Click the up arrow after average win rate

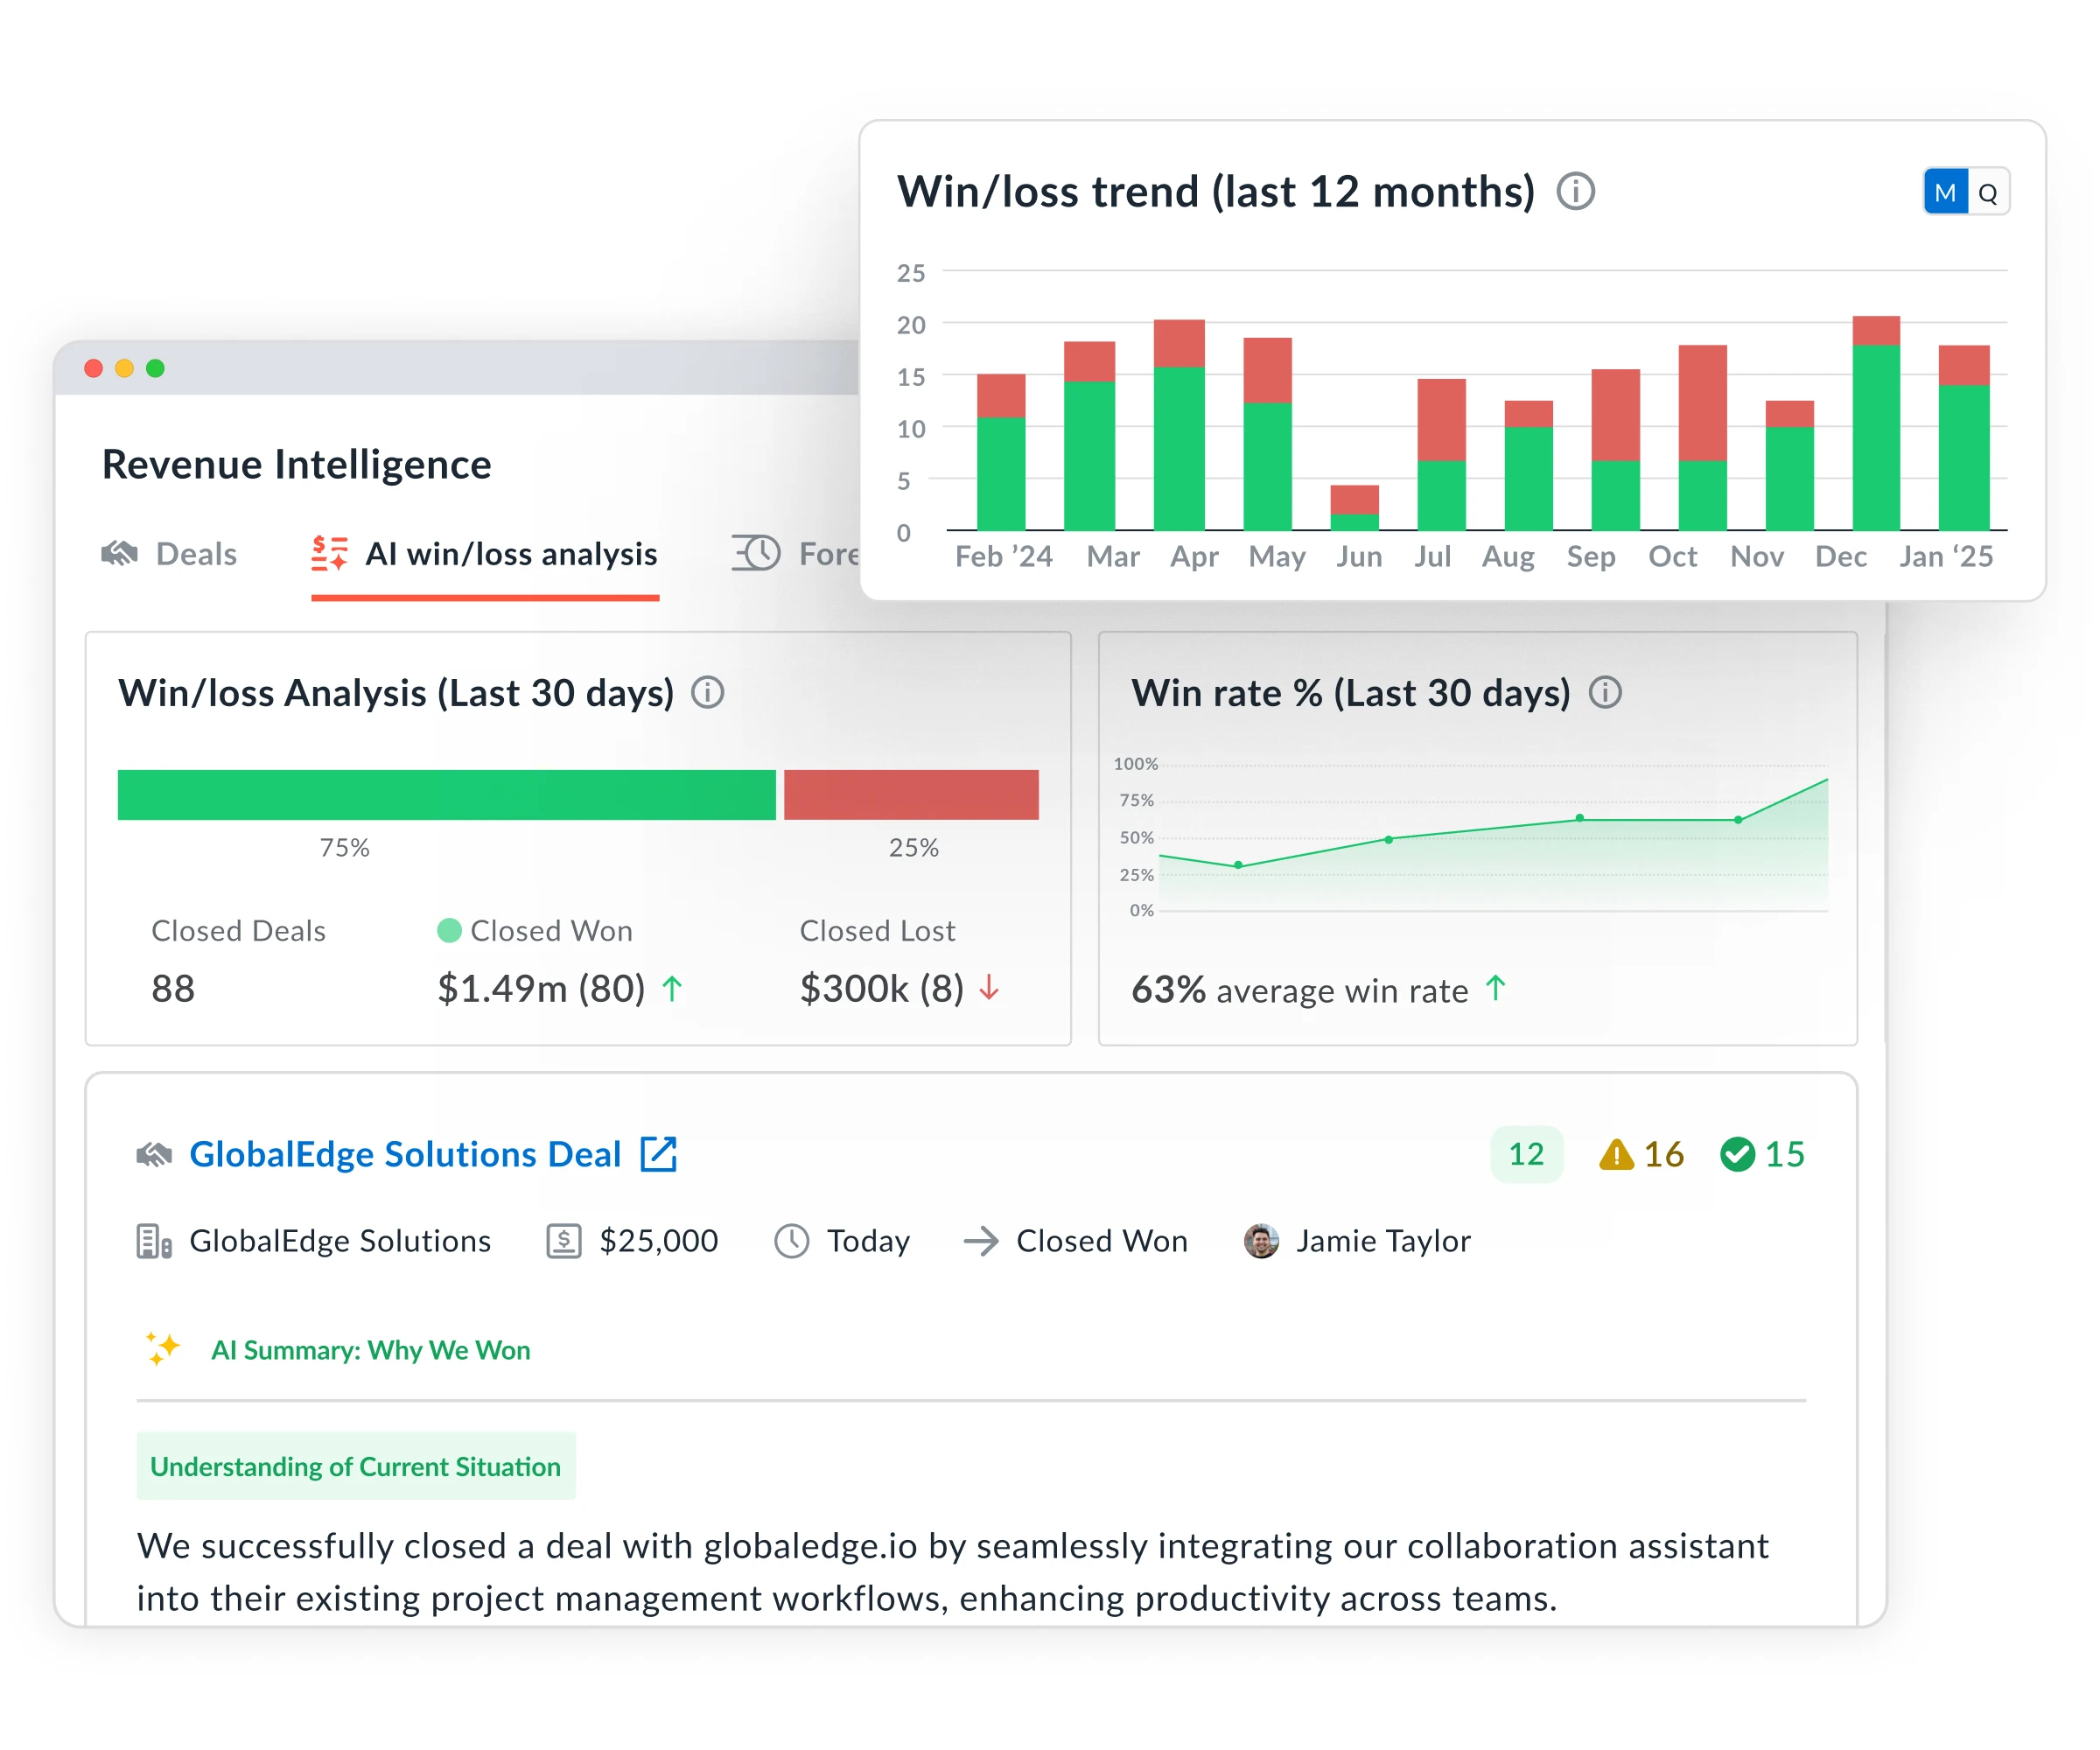tap(1495, 988)
